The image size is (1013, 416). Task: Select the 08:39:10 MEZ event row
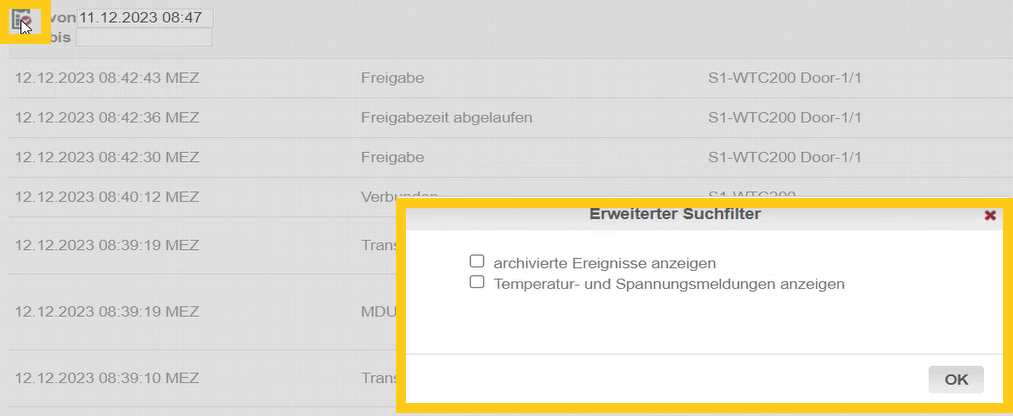[x=107, y=378]
